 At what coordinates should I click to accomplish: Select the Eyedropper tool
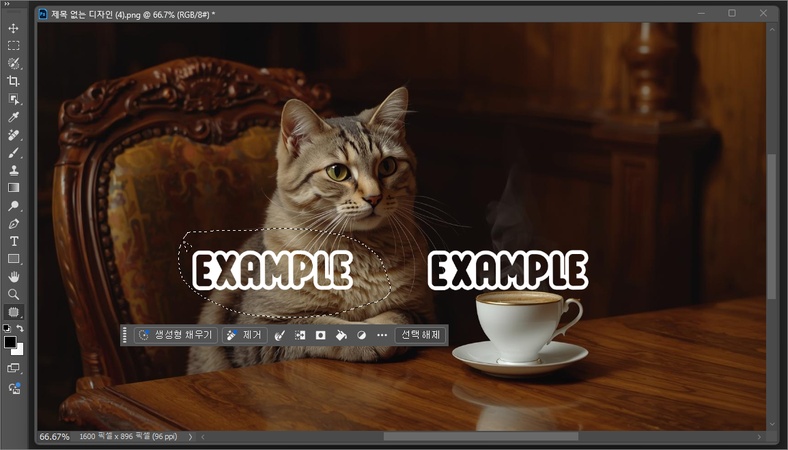(14, 117)
